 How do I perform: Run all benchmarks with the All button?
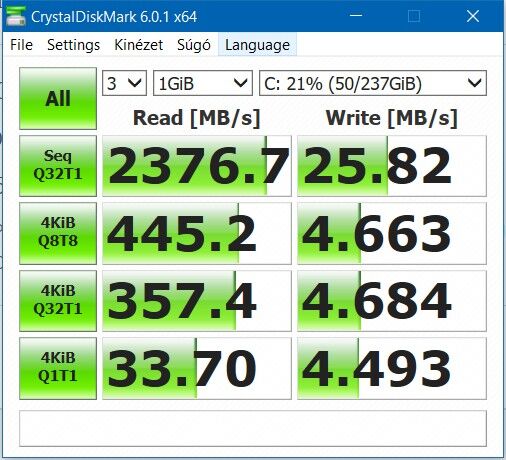coord(58,98)
